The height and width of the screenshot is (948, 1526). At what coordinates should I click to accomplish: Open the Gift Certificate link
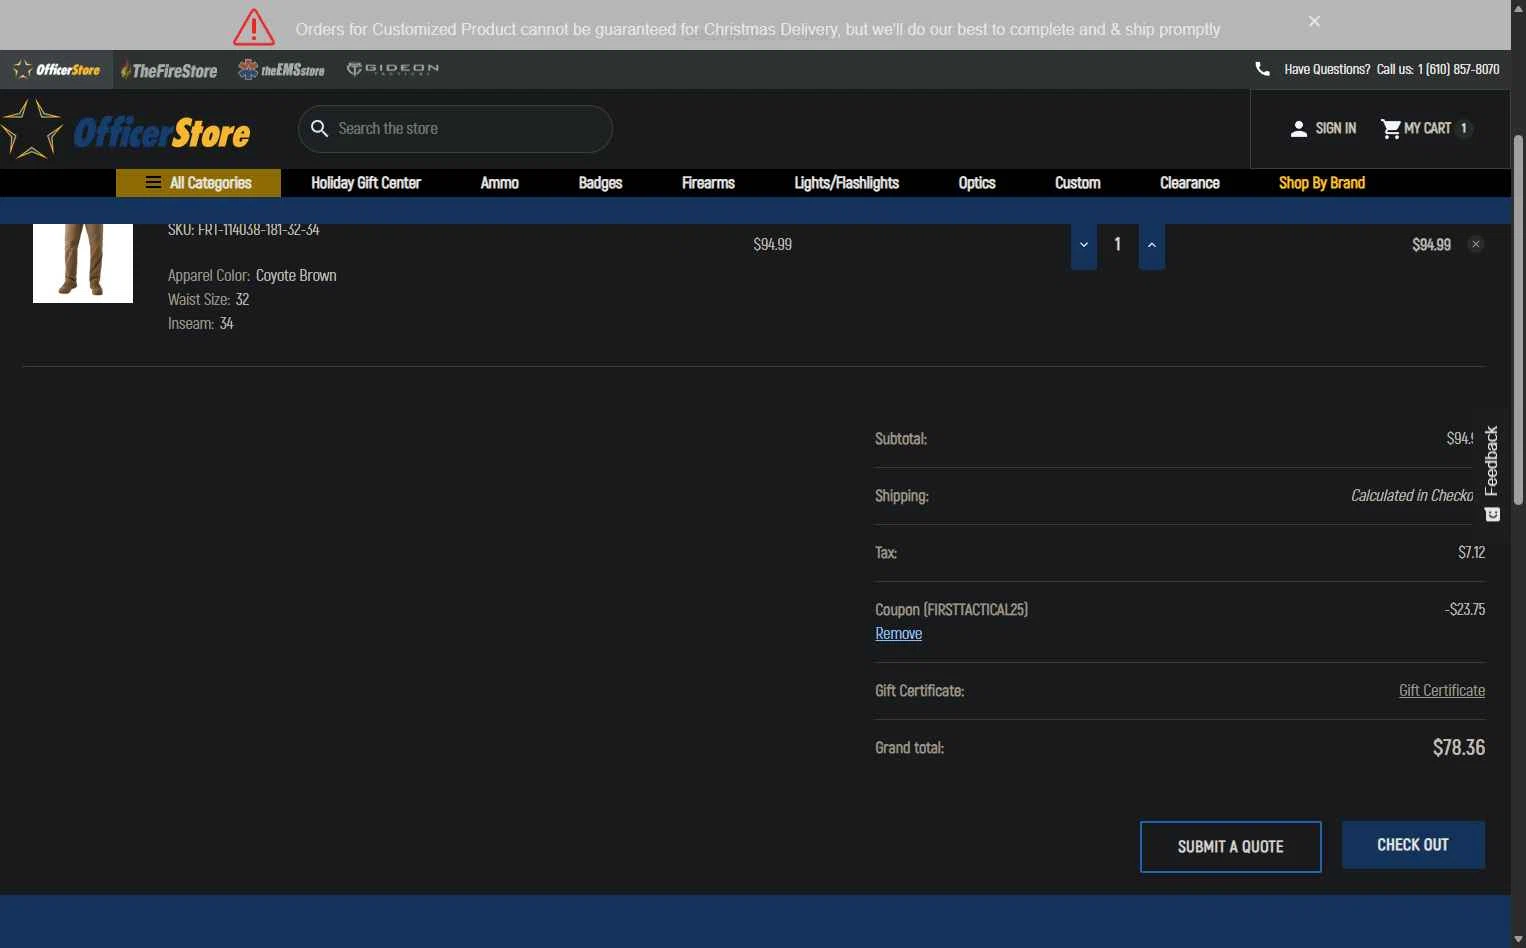pyautogui.click(x=1442, y=691)
